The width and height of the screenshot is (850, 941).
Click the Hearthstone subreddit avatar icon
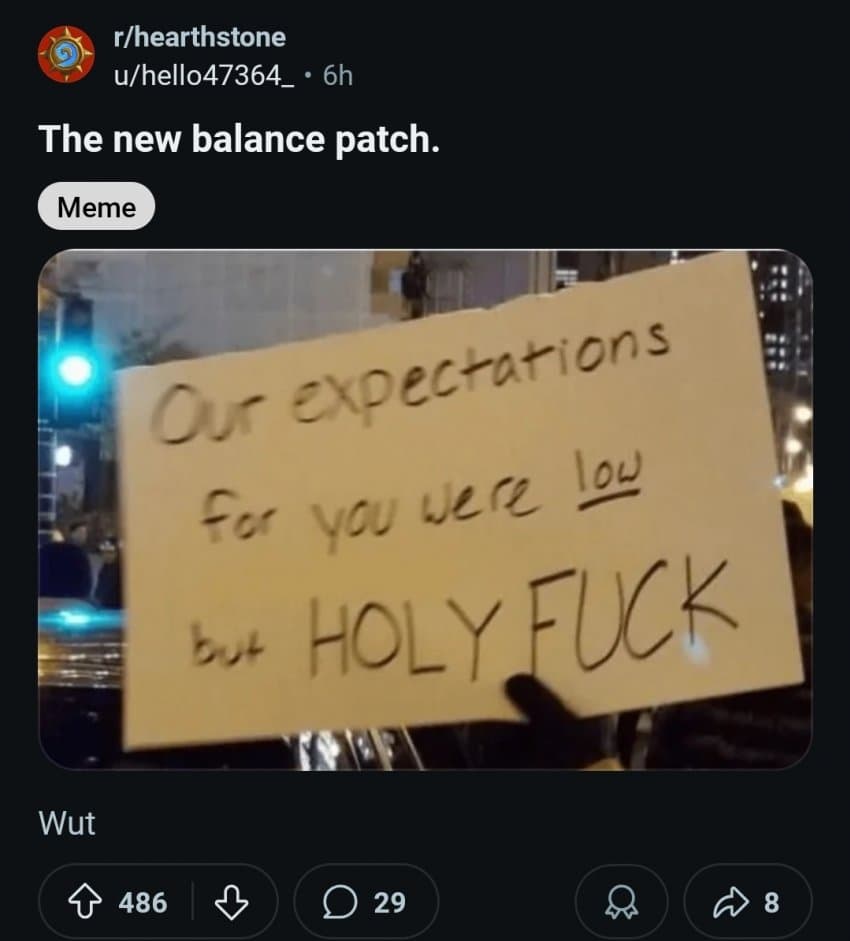coord(66,56)
